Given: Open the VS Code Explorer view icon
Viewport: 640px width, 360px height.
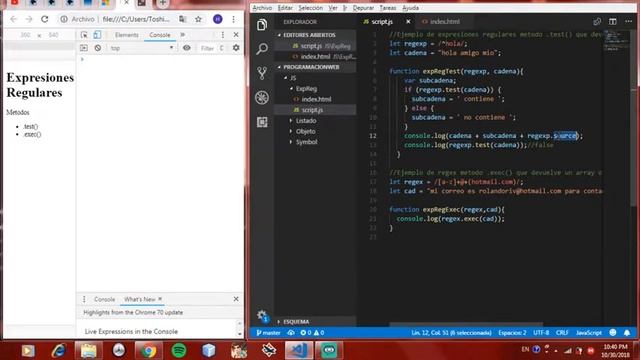Looking at the screenshot, I should click(x=262, y=24).
